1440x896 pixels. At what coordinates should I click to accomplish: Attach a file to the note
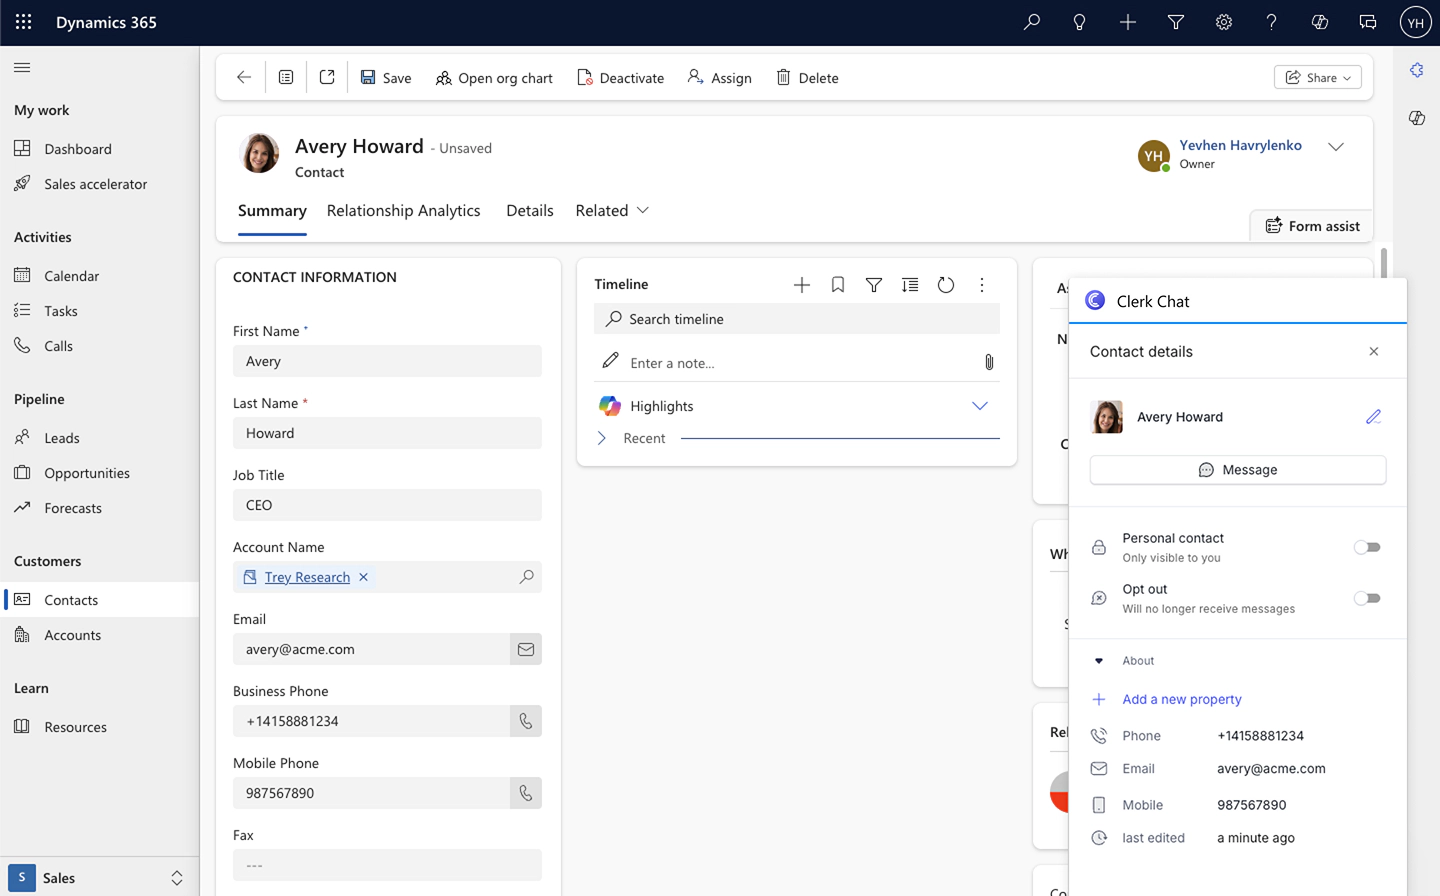(988, 362)
